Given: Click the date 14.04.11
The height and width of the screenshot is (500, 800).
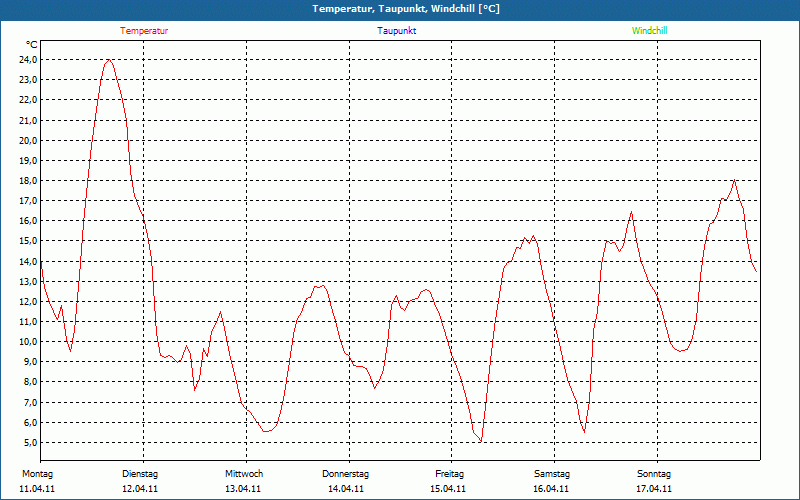Looking at the screenshot, I should point(346,489).
